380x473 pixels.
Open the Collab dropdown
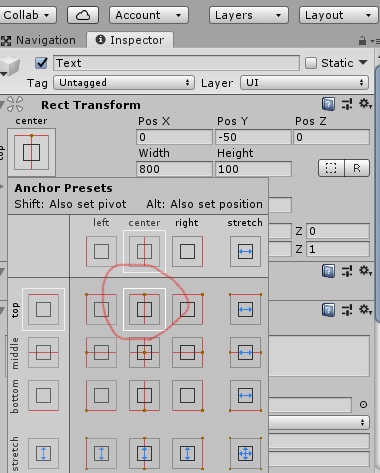click(x=27, y=15)
